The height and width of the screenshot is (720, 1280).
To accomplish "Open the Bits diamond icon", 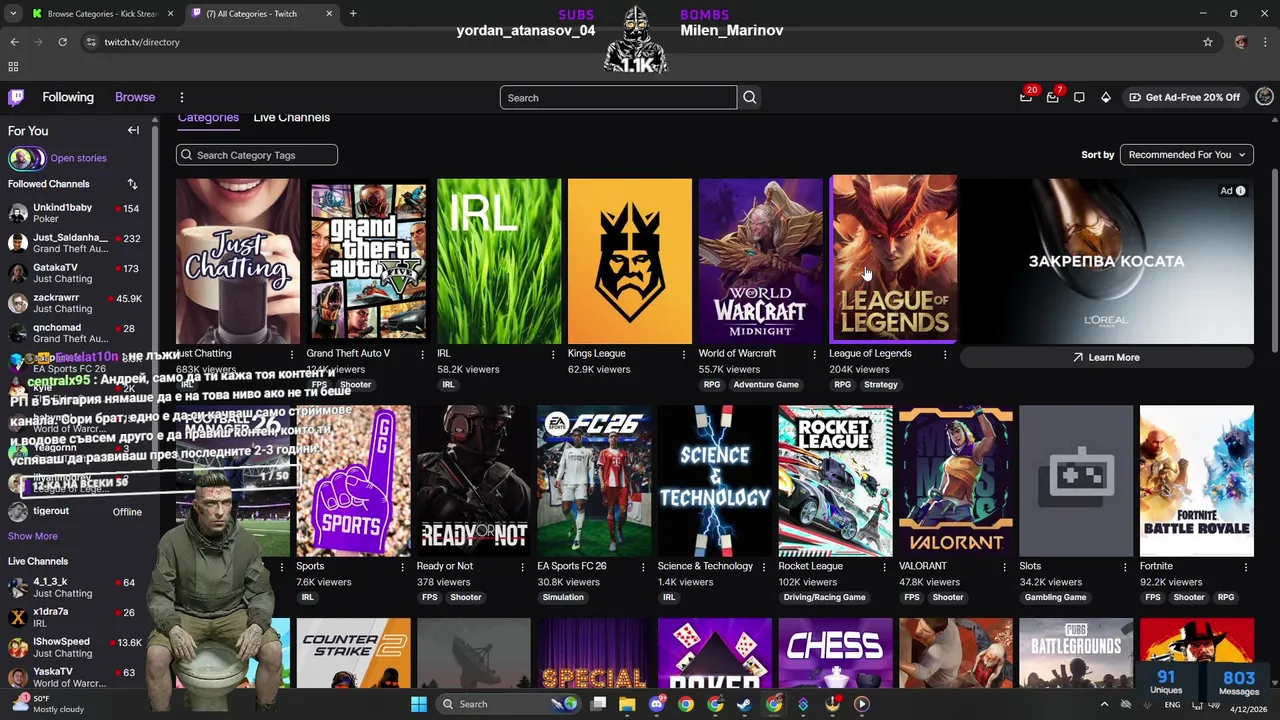I will pyautogui.click(x=1105, y=97).
